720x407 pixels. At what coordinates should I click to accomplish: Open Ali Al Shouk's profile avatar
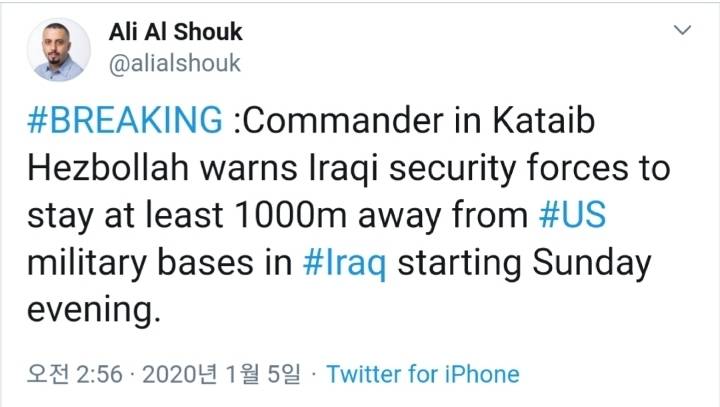point(57,49)
